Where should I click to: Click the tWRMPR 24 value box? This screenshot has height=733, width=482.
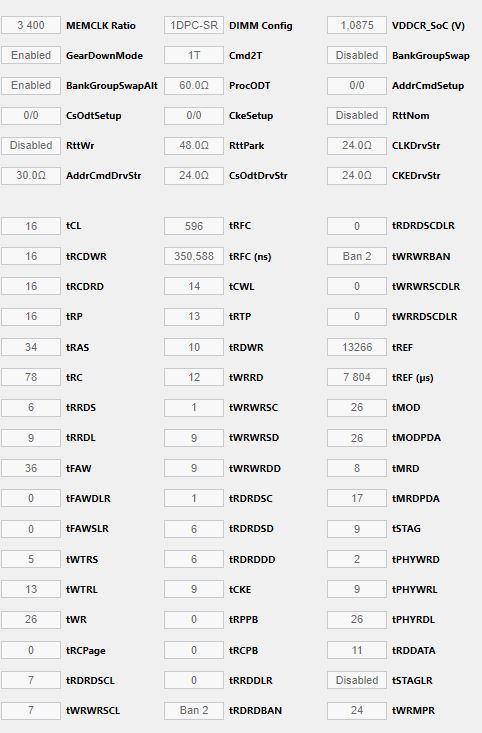[357, 711]
